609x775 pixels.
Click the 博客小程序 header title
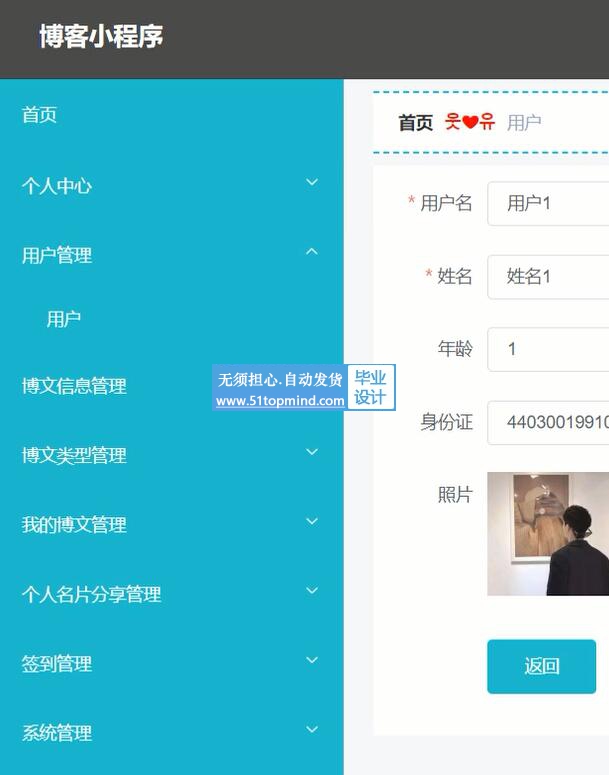click(x=101, y=37)
